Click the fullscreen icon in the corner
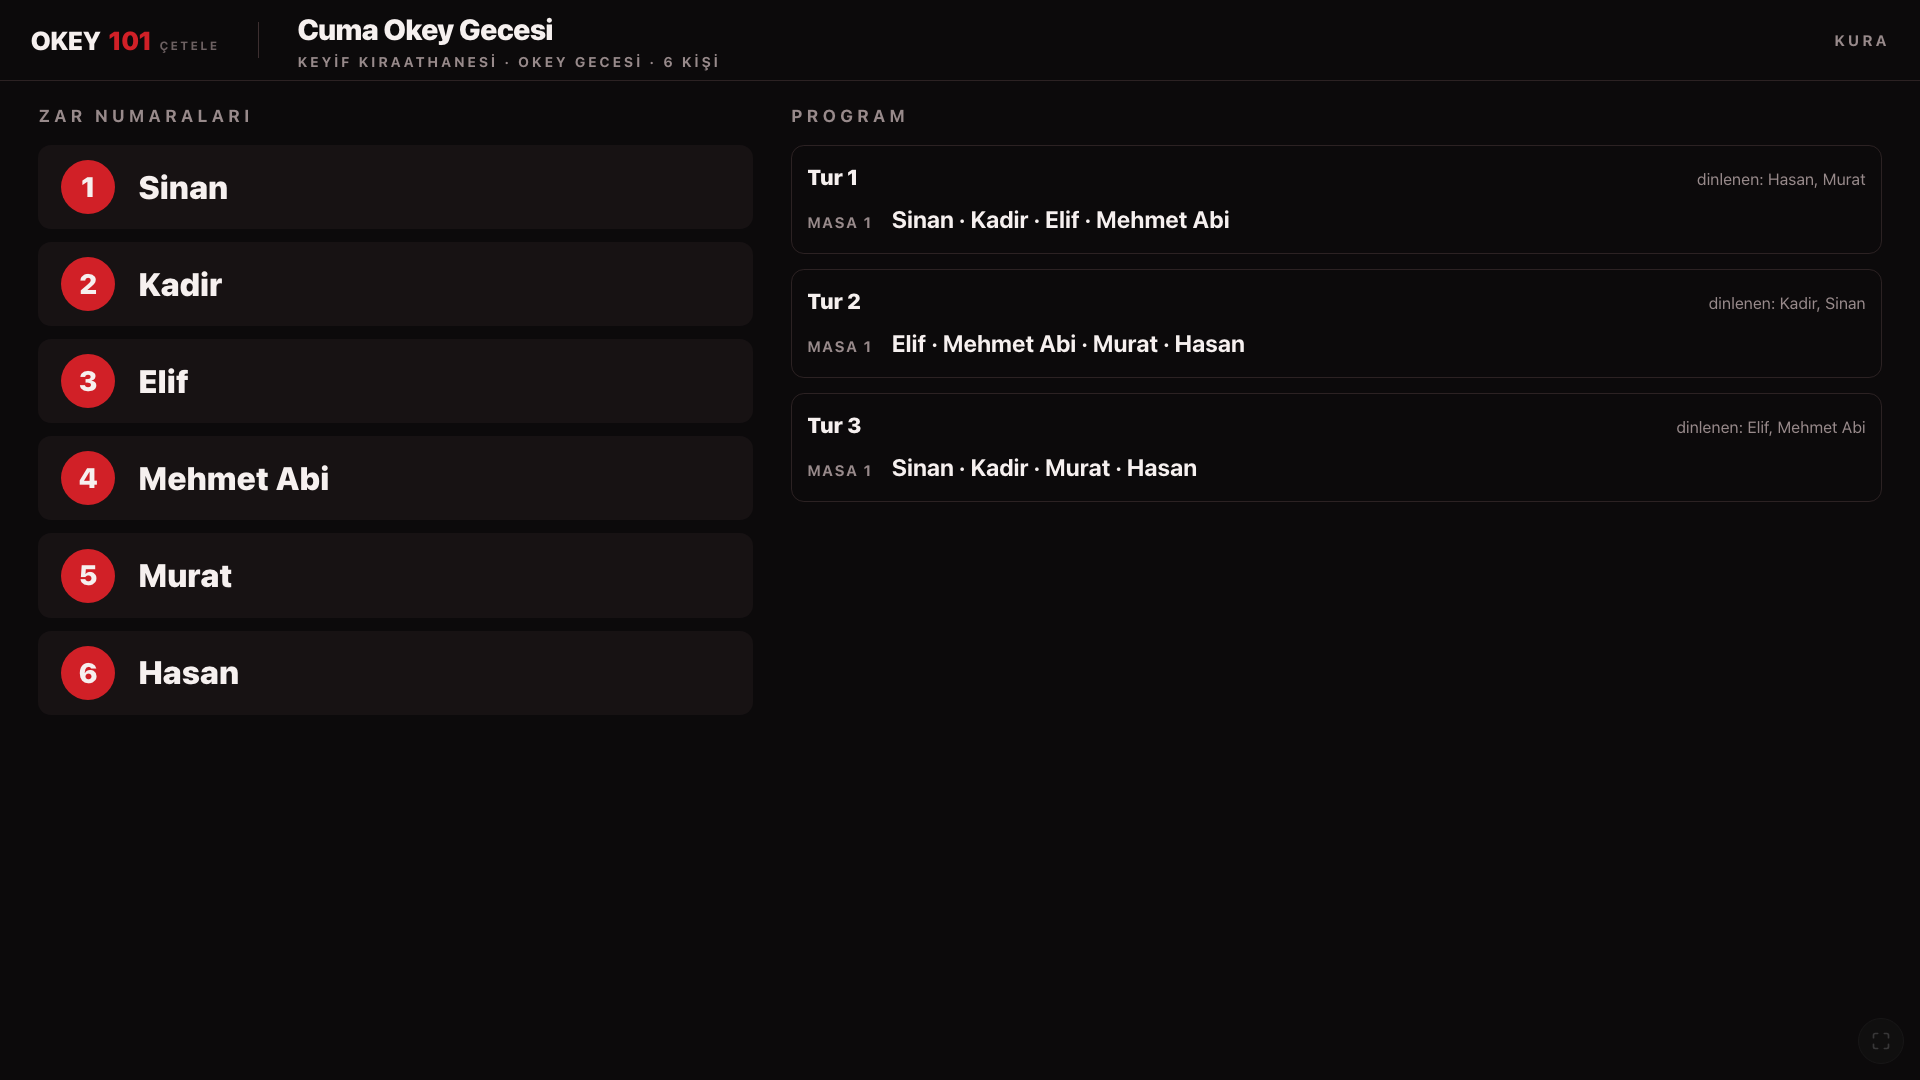The height and width of the screenshot is (1080, 1920). pos(1880,1041)
